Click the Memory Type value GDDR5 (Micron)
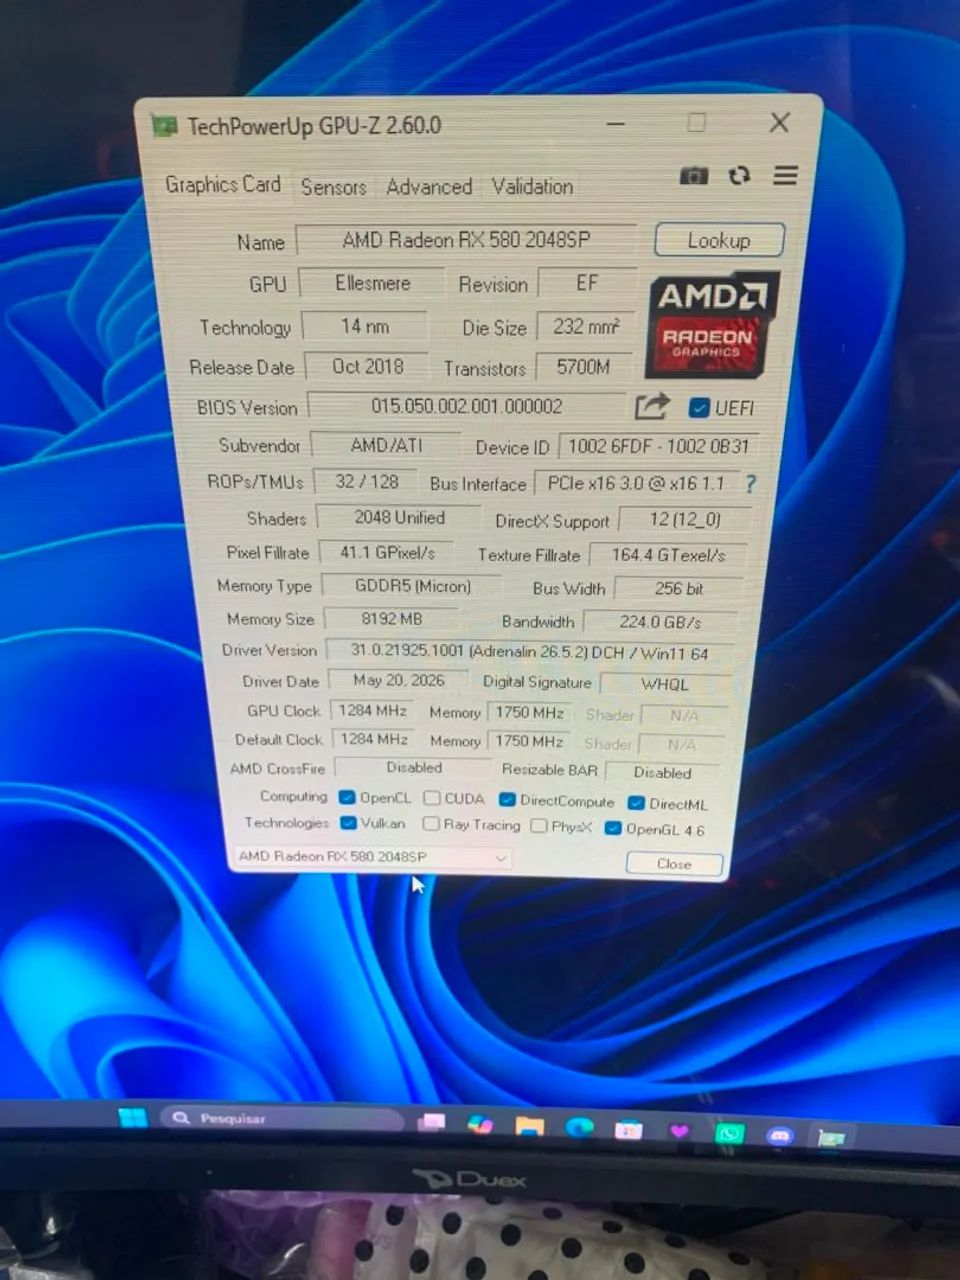Viewport: 960px width, 1280px height. click(413, 586)
